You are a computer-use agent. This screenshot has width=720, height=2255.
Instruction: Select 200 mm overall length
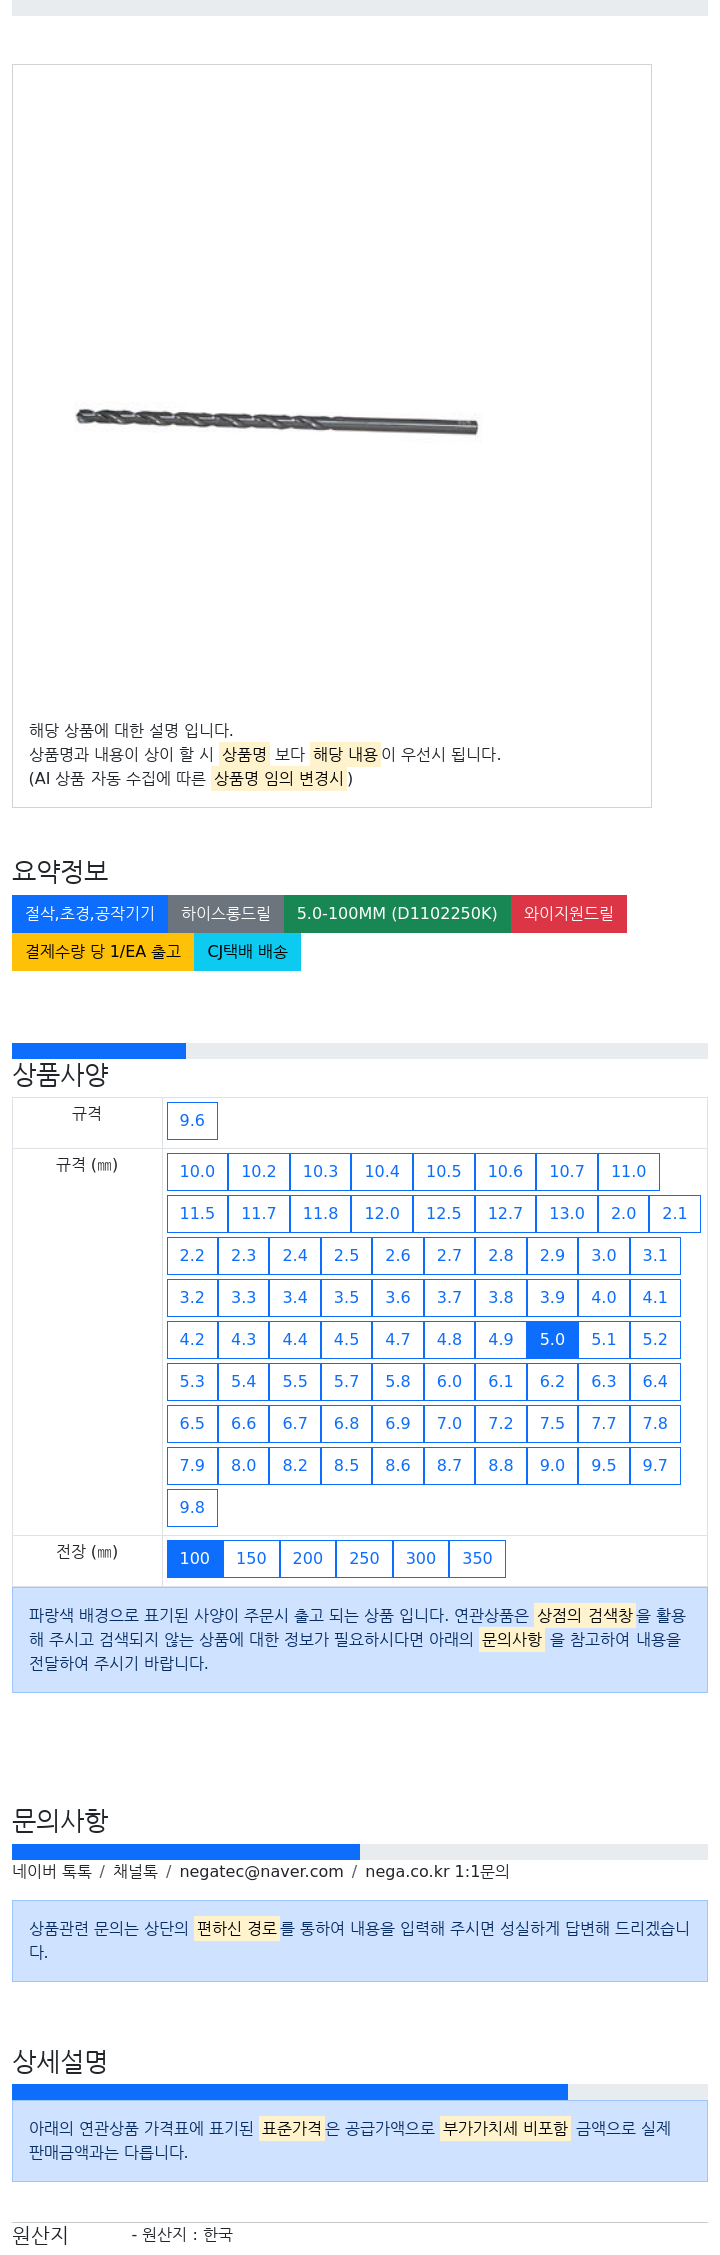click(x=308, y=1558)
